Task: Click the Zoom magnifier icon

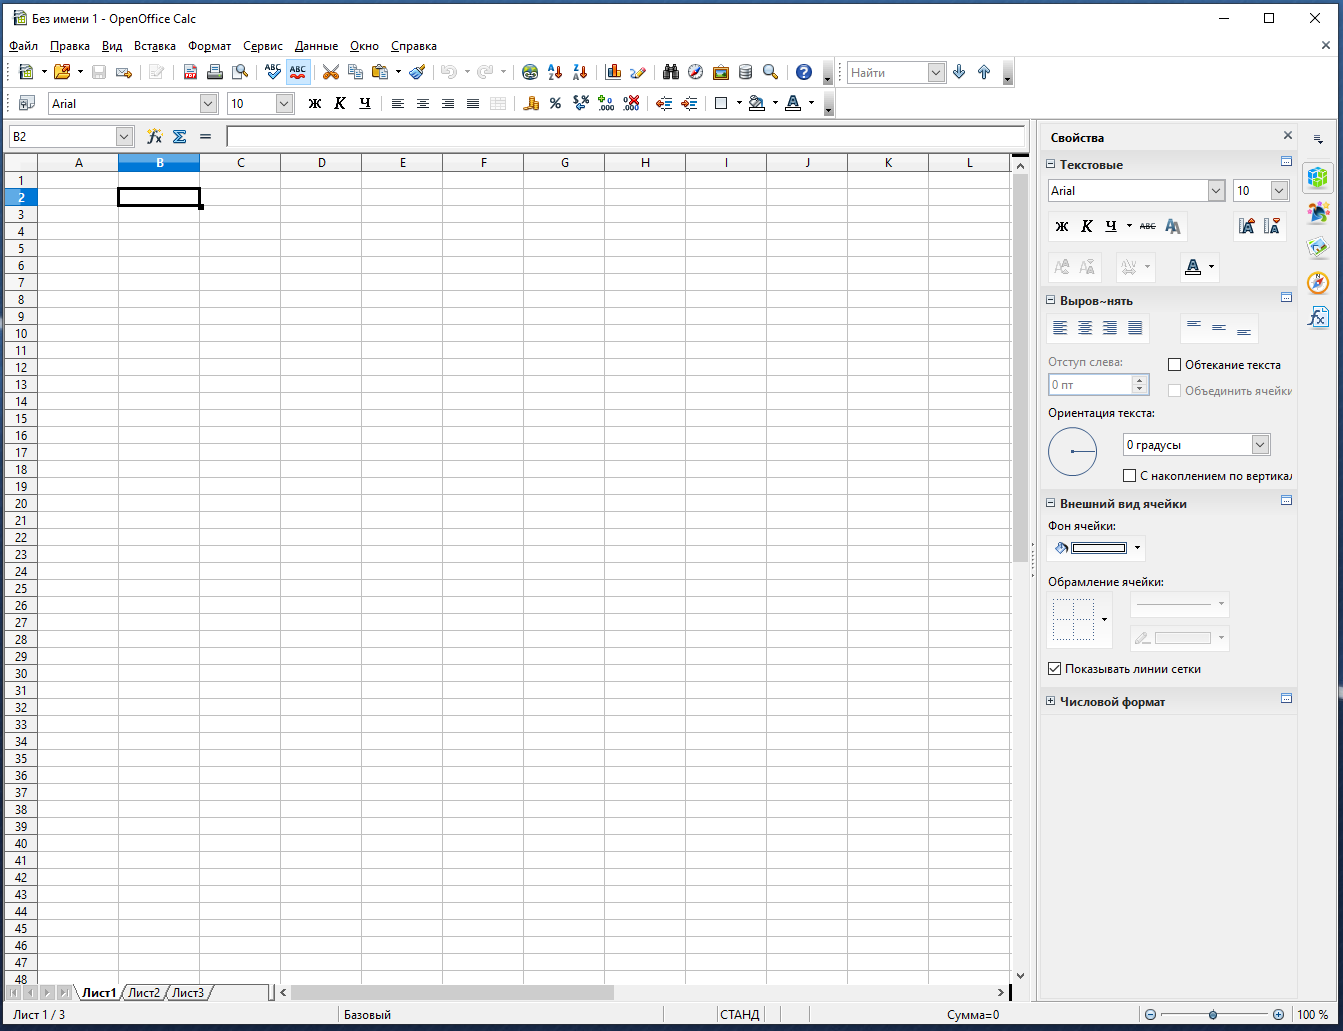Action: 770,72
